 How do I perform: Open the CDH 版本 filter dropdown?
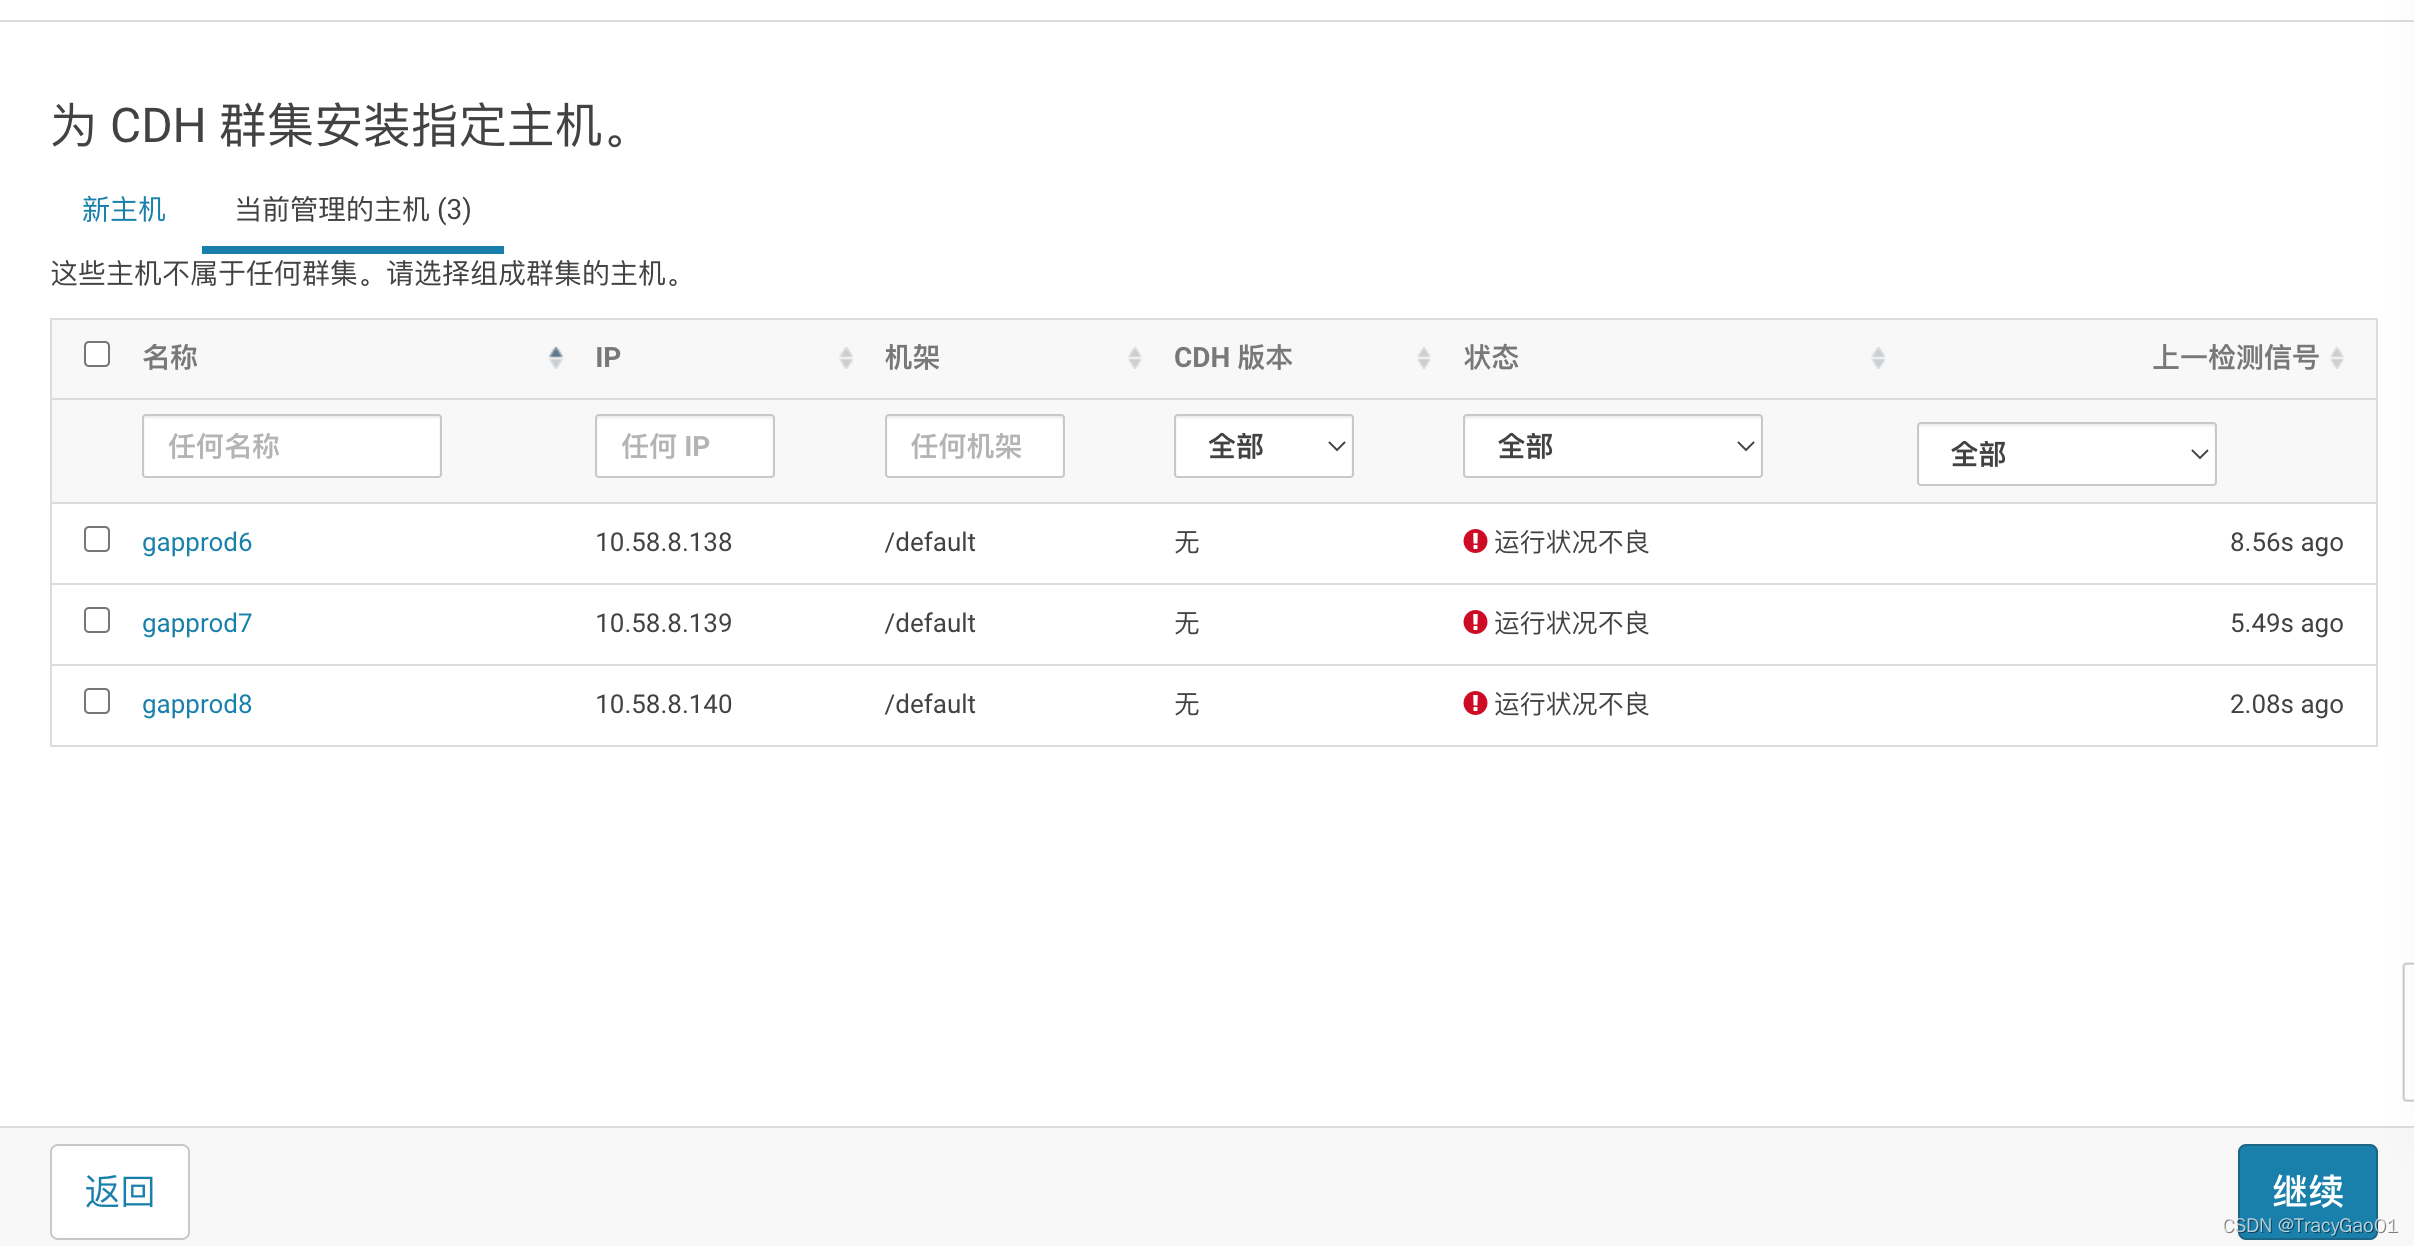1263,446
